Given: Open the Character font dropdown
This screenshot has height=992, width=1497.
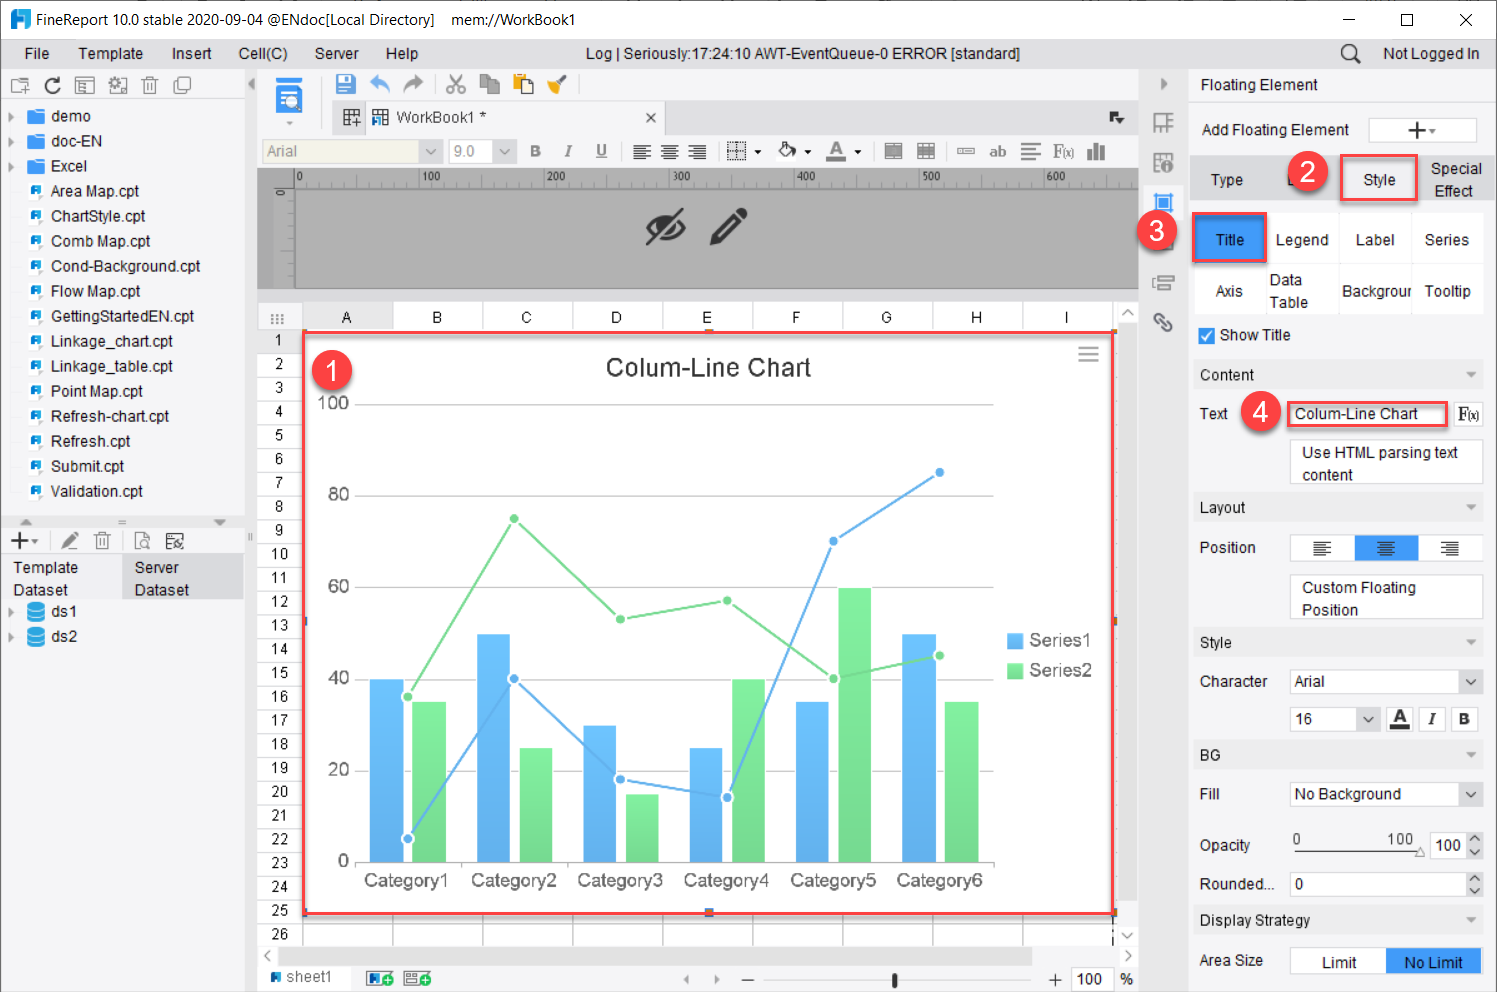Looking at the screenshot, I should tap(1470, 681).
